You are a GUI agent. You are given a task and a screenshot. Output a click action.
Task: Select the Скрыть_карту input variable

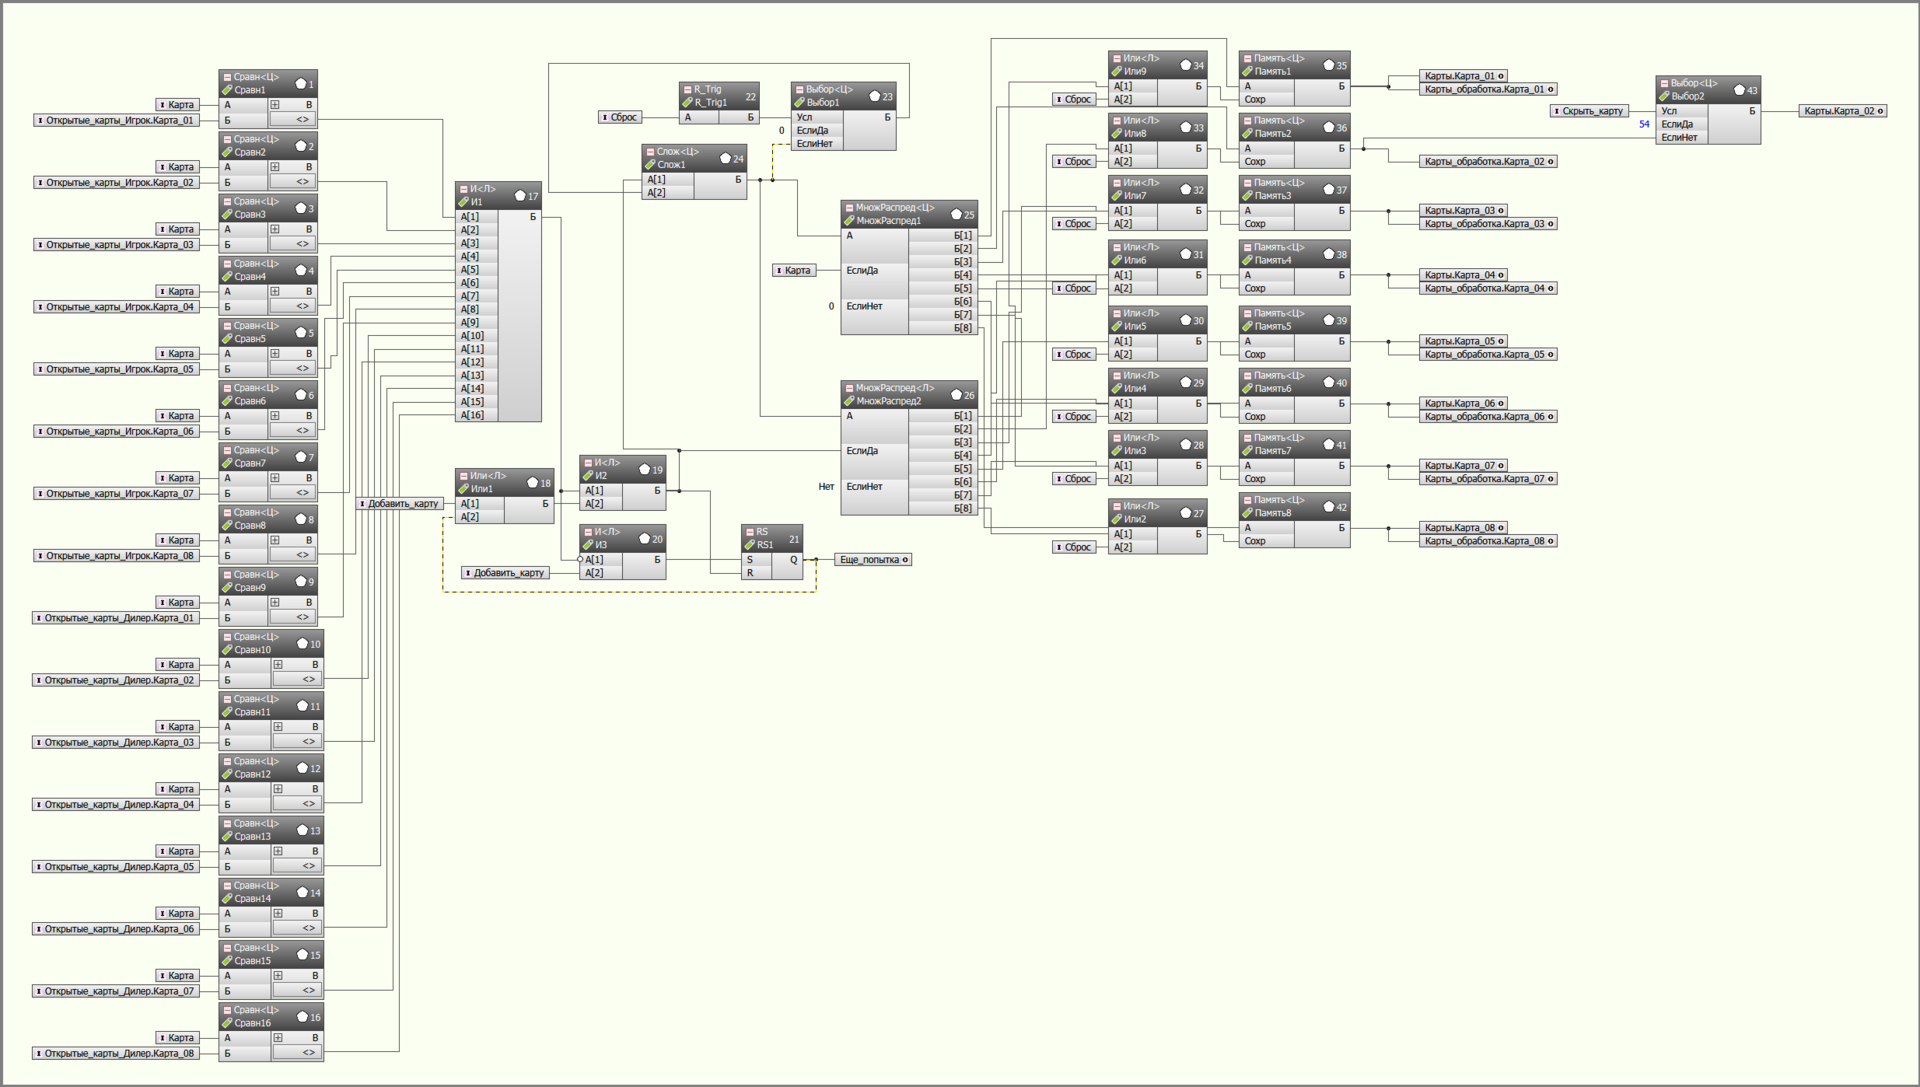point(1590,111)
